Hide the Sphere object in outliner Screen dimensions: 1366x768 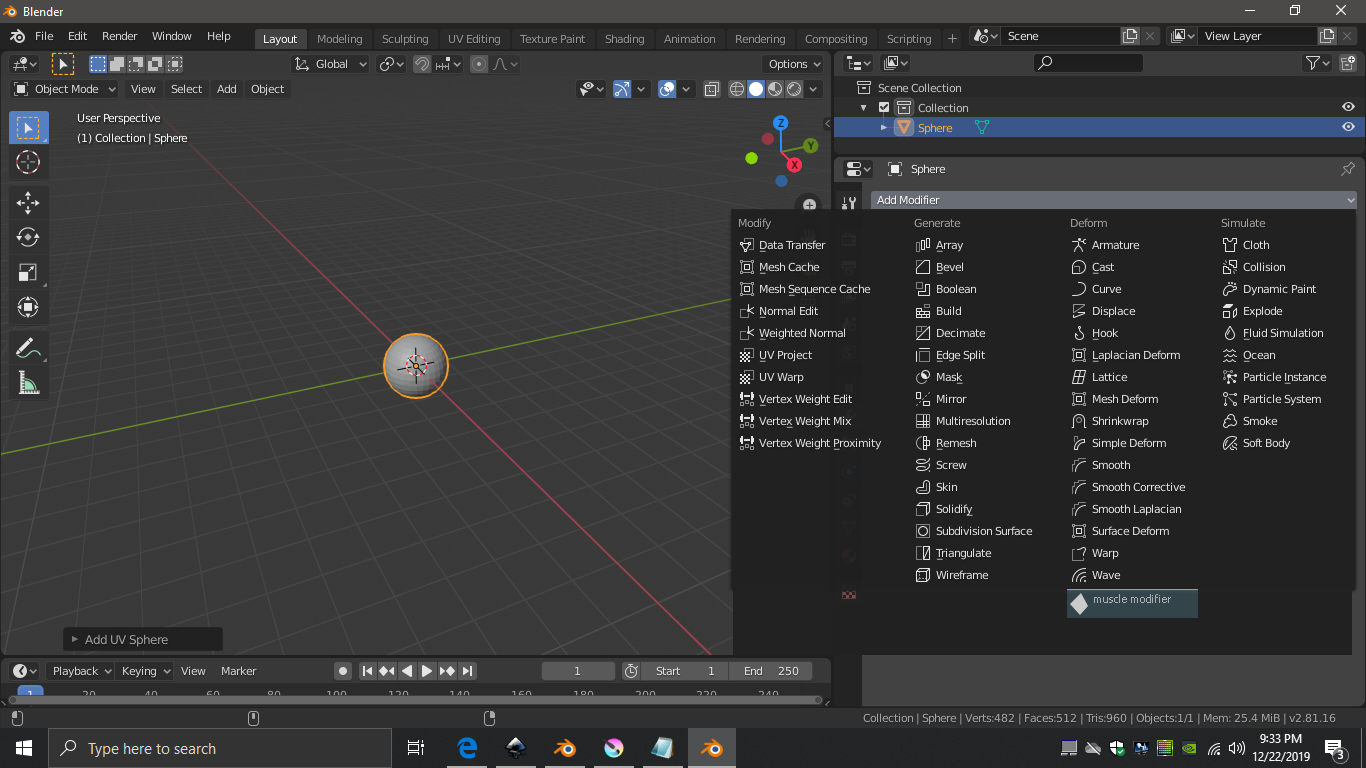(1348, 127)
